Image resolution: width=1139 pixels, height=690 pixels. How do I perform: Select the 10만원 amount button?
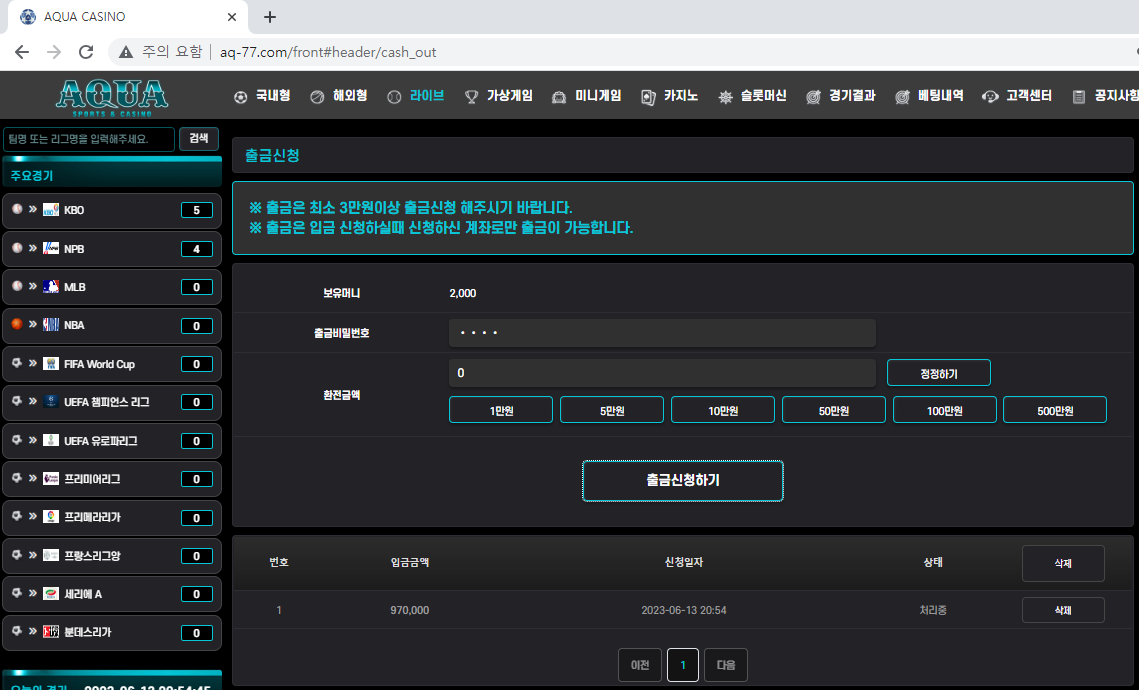pyautogui.click(x=723, y=410)
